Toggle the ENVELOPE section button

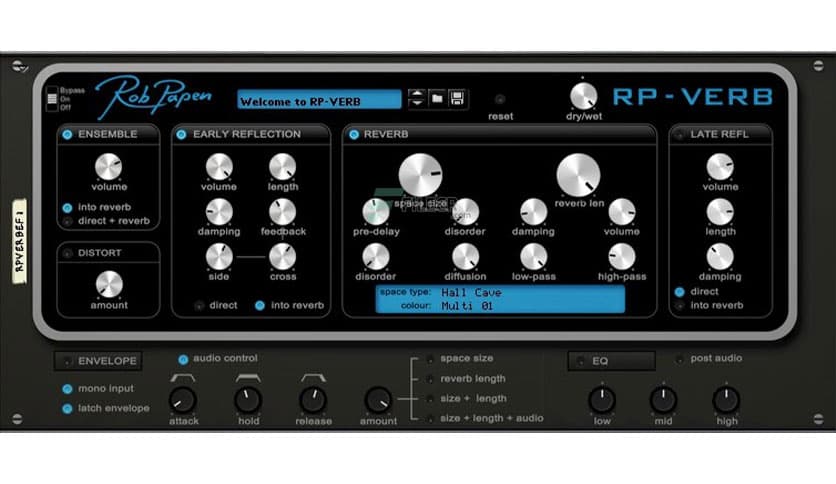[98, 361]
